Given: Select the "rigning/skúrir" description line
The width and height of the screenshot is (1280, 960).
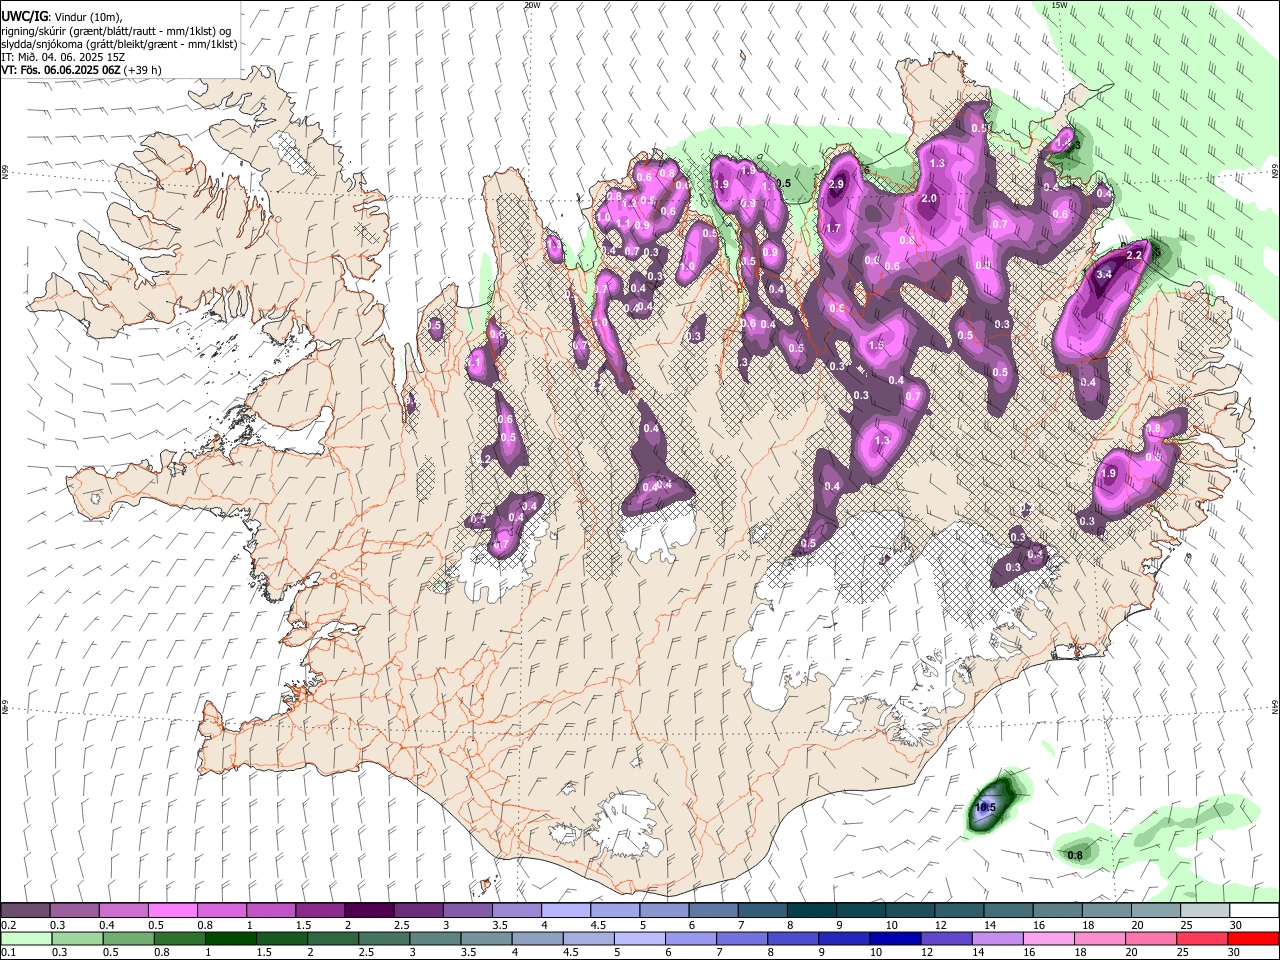Looking at the screenshot, I should pos(116,31).
